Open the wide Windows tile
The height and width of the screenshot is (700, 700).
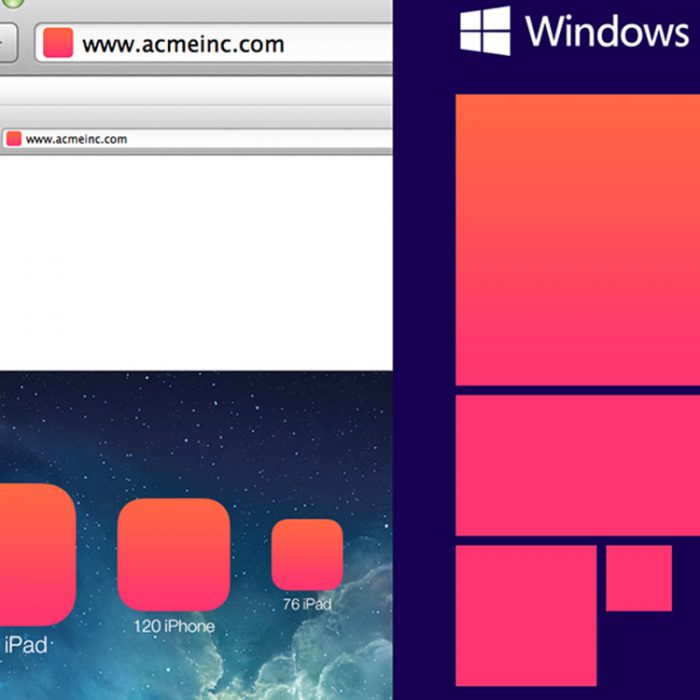click(578, 465)
